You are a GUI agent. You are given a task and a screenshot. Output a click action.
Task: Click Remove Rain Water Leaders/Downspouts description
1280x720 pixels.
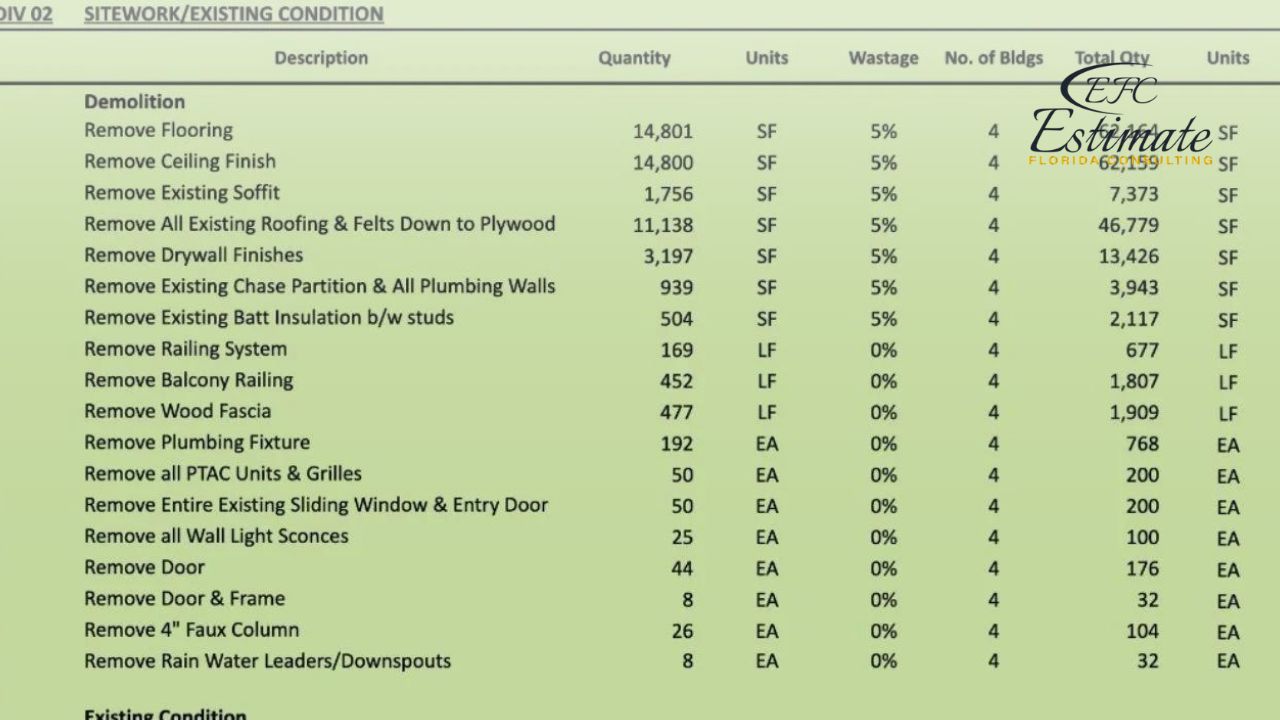pyautogui.click(x=267, y=661)
